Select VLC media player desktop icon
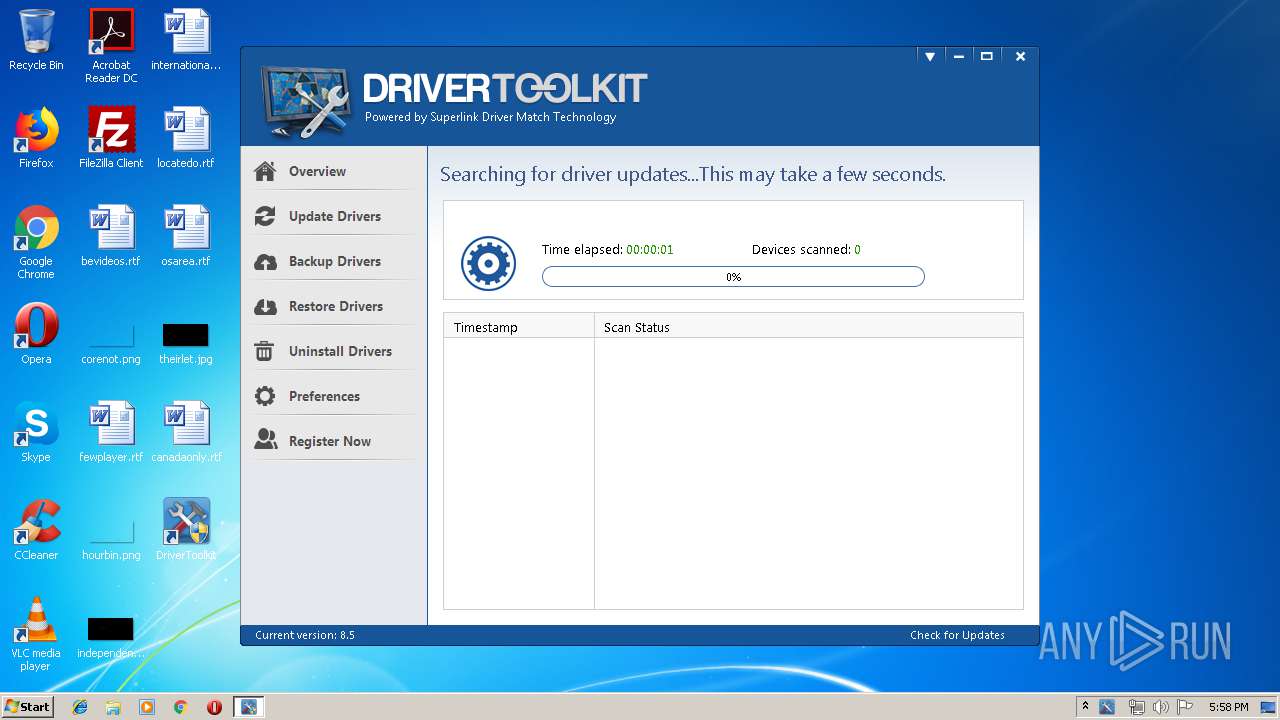Screen dimensions: 1280x720 (36, 635)
